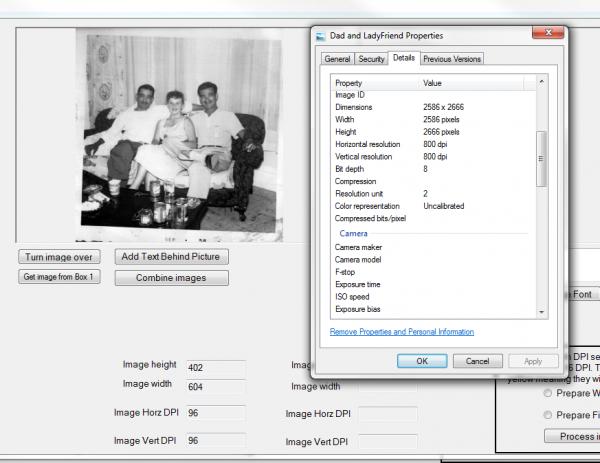Select the Compressed bits/pixel row
This screenshot has height=463, width=600.
coord(433,218)
